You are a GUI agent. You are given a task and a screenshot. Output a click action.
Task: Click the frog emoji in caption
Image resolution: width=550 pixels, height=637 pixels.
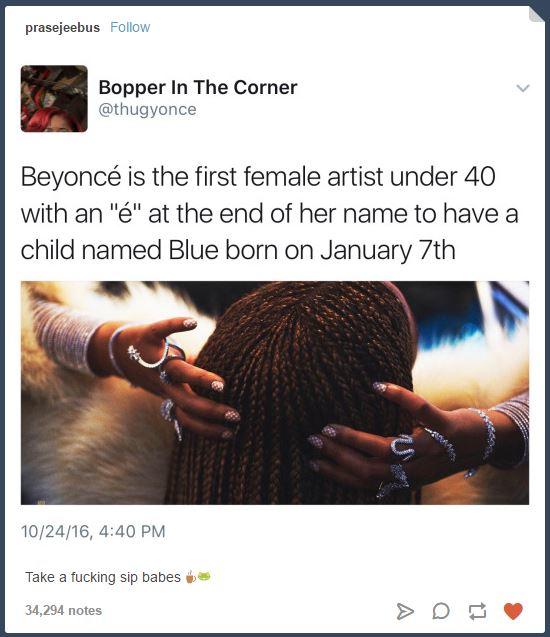pos(204,576)
